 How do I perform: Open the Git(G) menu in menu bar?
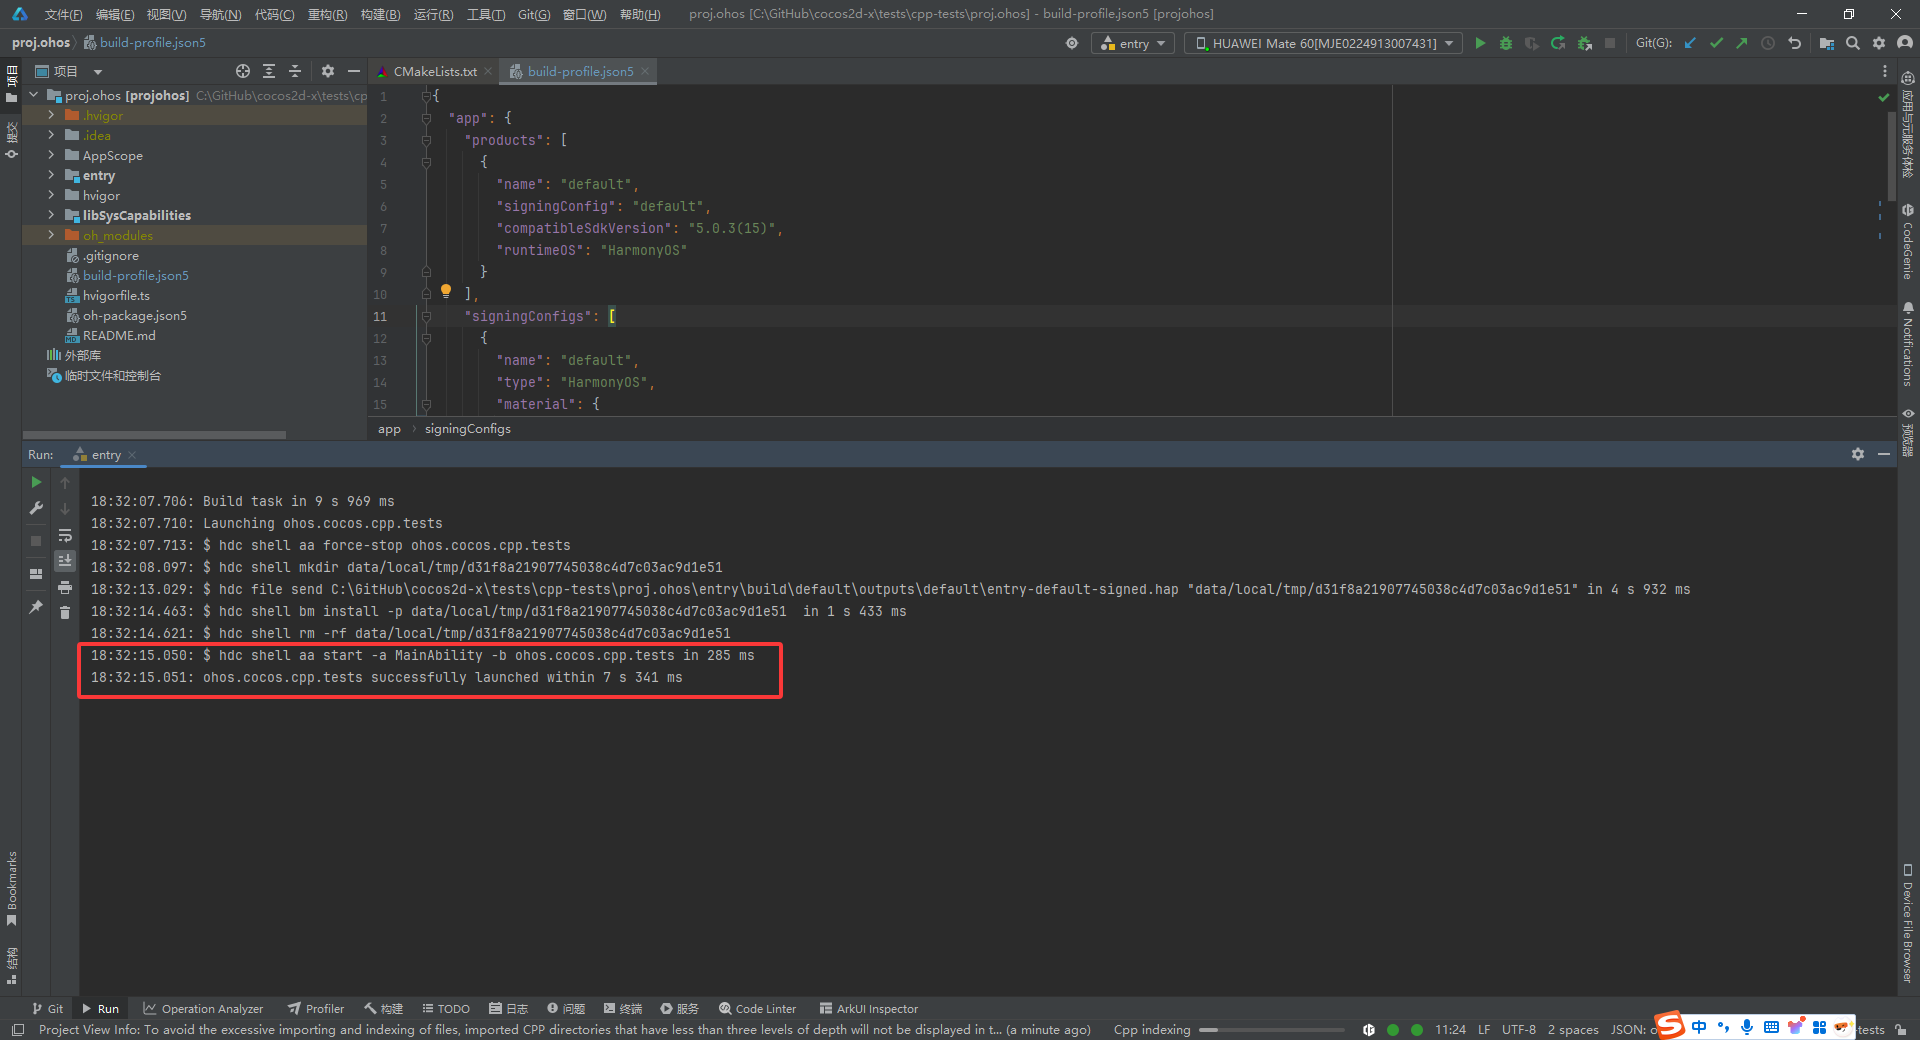(534, 14)
